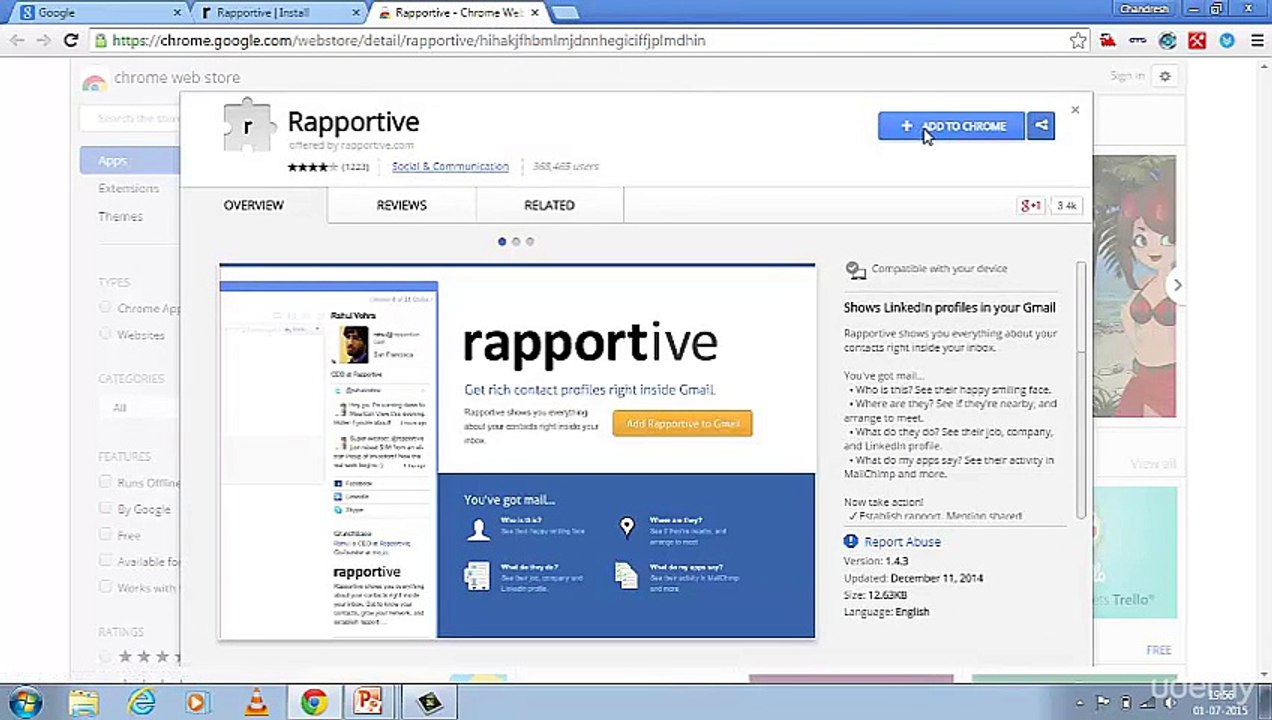Click the address bar URL

coord(409,41)
